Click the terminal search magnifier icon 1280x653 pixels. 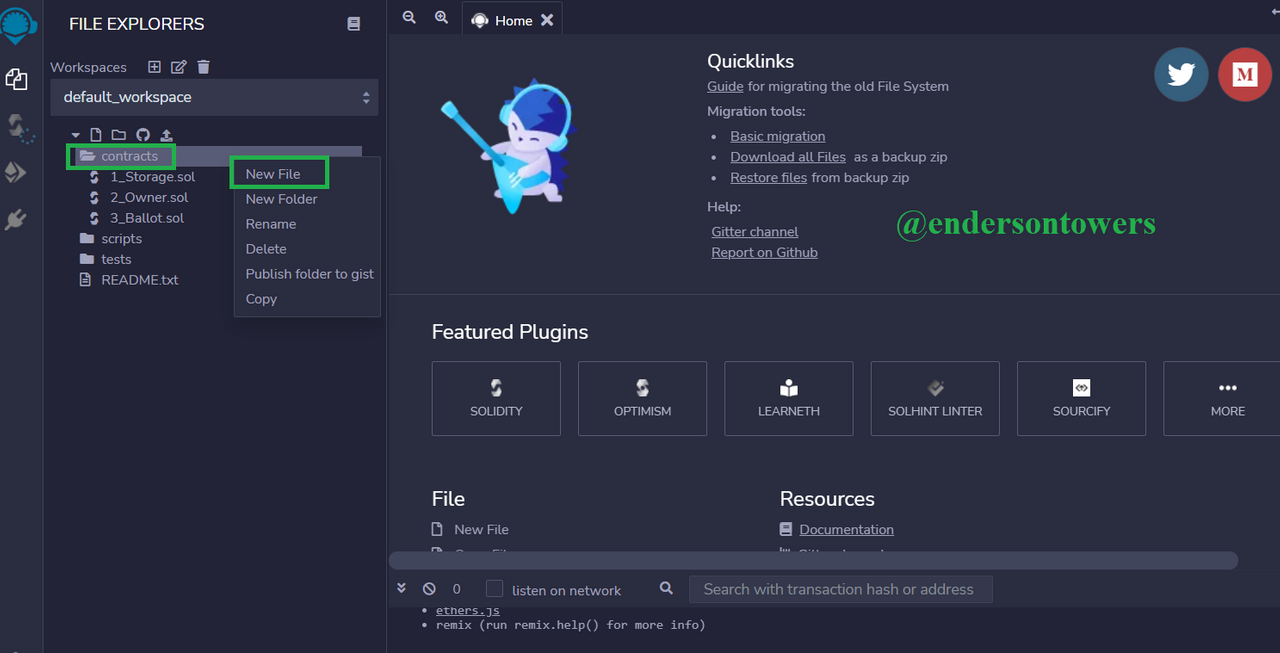(667, 589)
